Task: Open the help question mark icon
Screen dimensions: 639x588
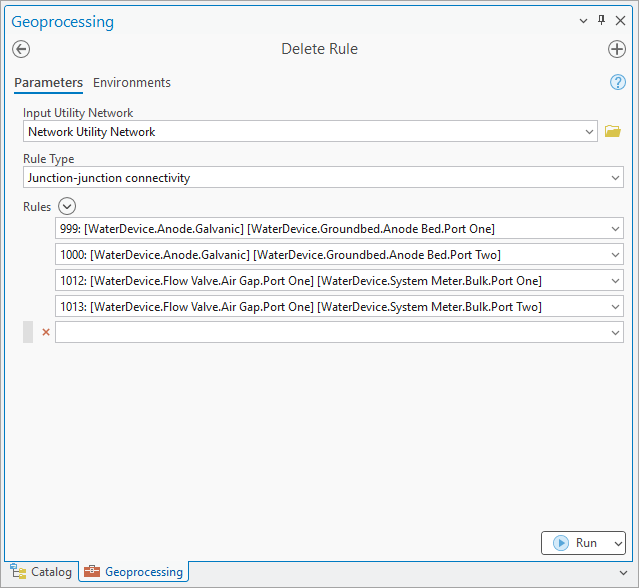Action: 617,82
